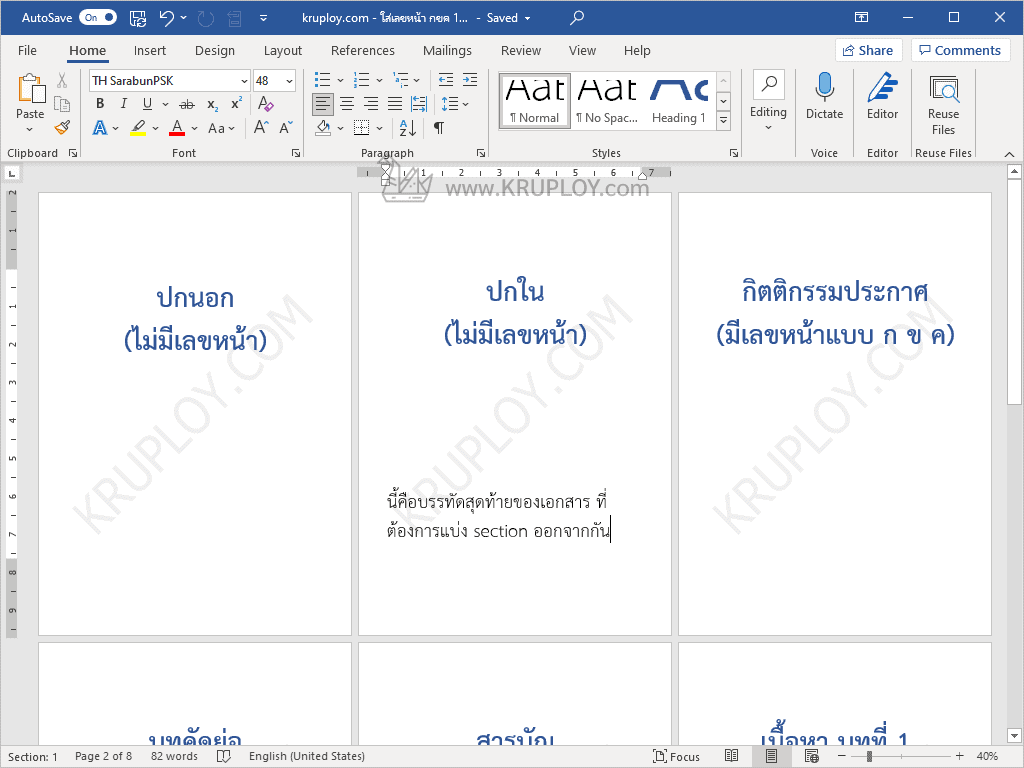This screenshot has width=1024, height=768.
Task: Toggle show/hide paragraph marks
Action: tap(438, 128)
